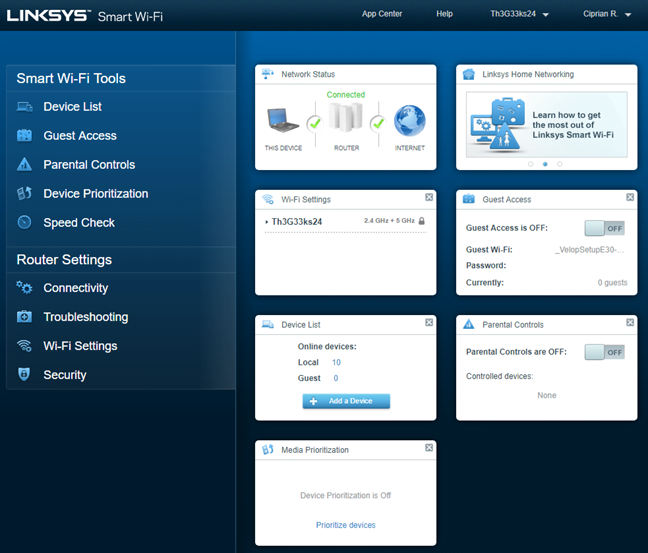The height and width of the screenshot is (553, 648).
Task: Toggle the Guest Access OFF switch
Action: point(604,228)
